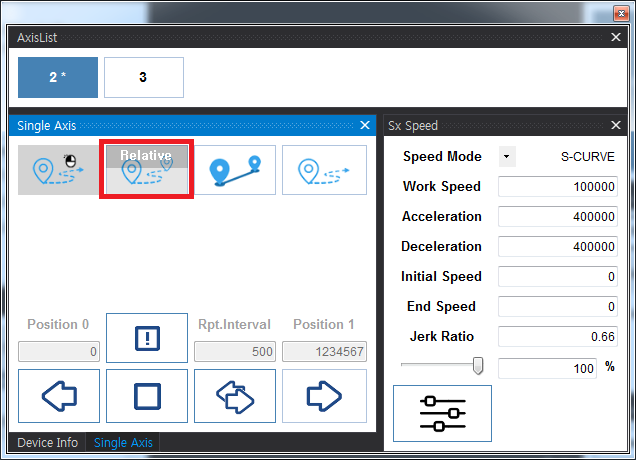Click the Jerk Ratio input field
The width and height of the screenshot is (636, 462).
(x=558, y=337)
